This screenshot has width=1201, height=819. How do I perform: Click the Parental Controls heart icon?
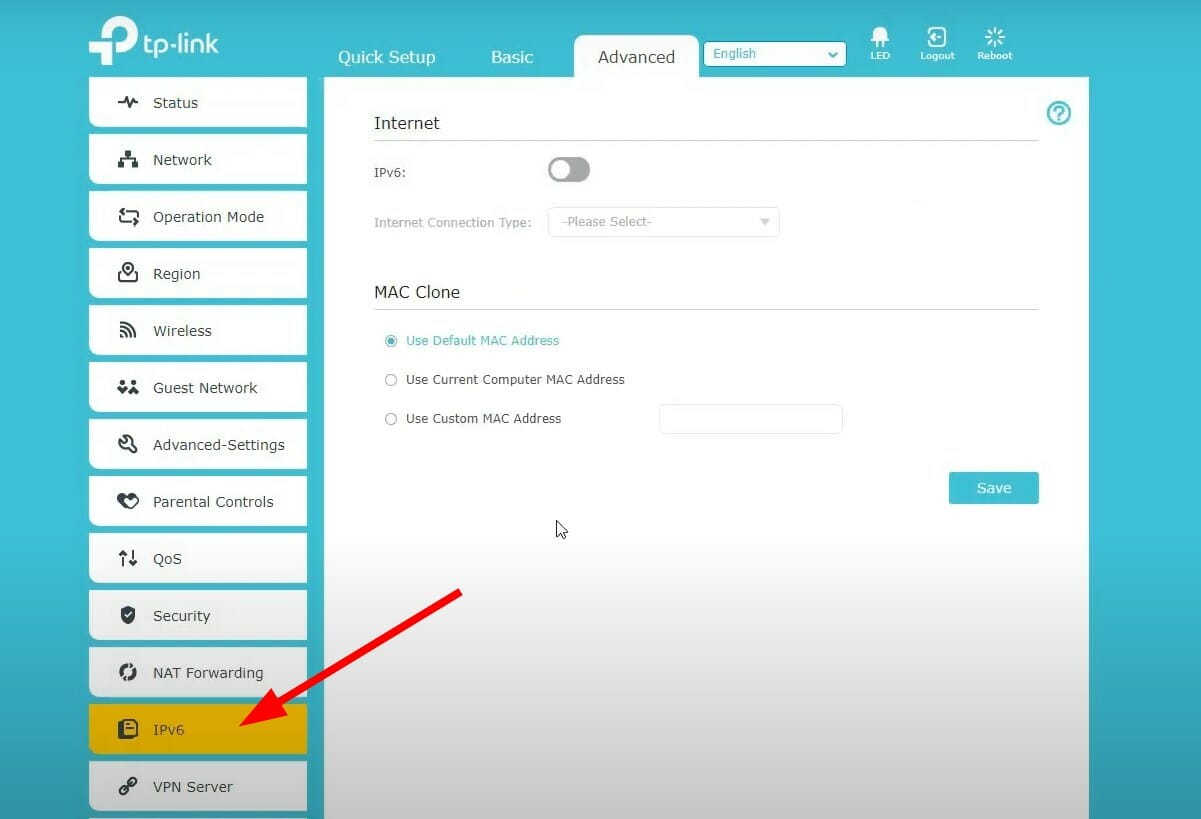tap(128, 501)
